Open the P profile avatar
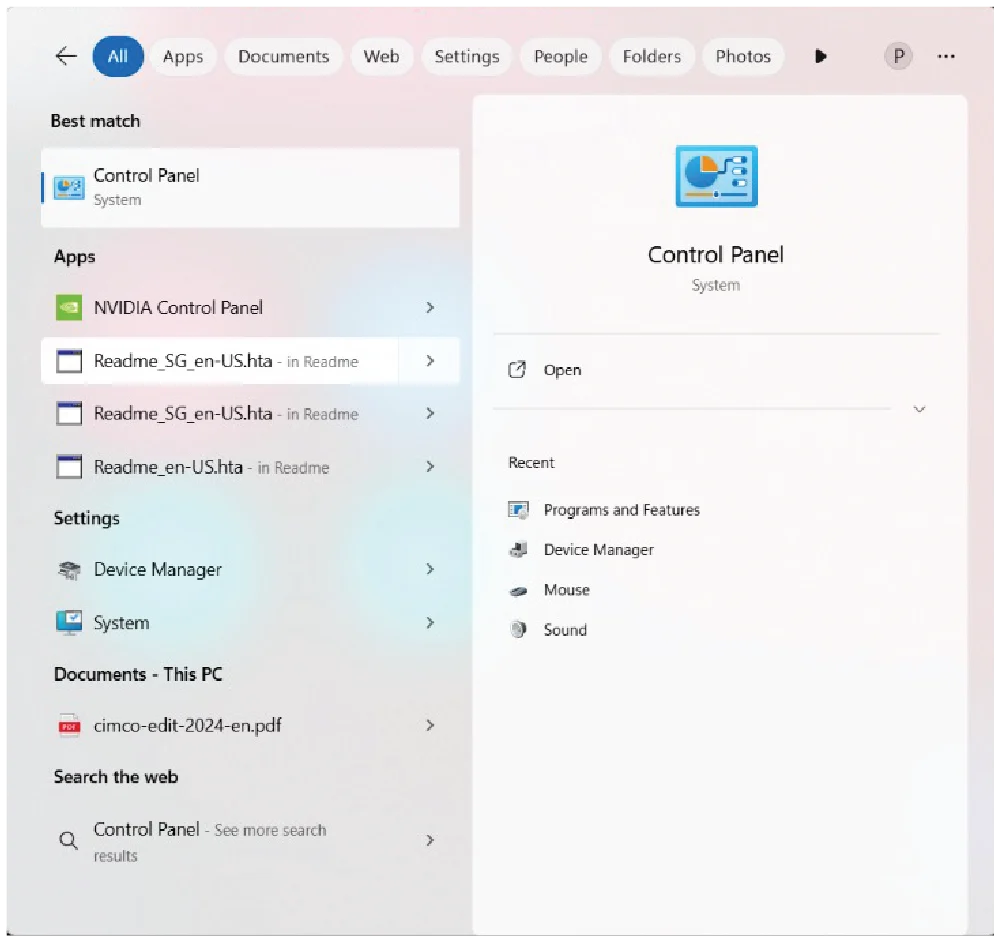This screenshot has height=939, width=999. [898, 56]
